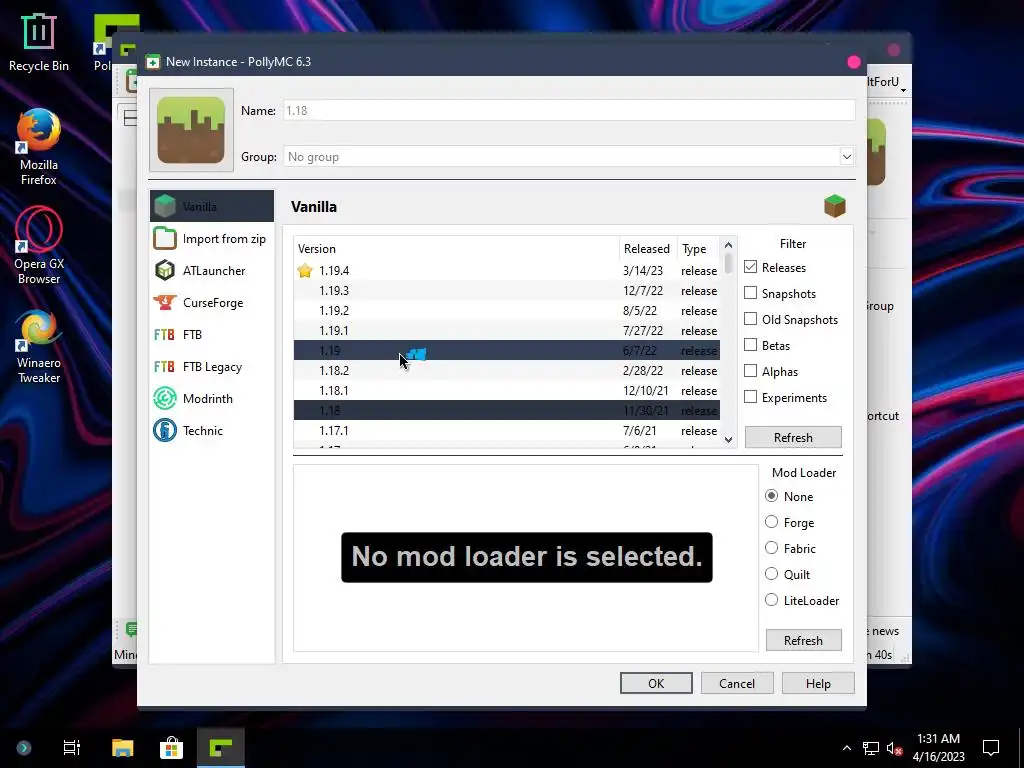Sort by Version column header
Viewport: 1024px width, 768px height.
pos(456,249)
